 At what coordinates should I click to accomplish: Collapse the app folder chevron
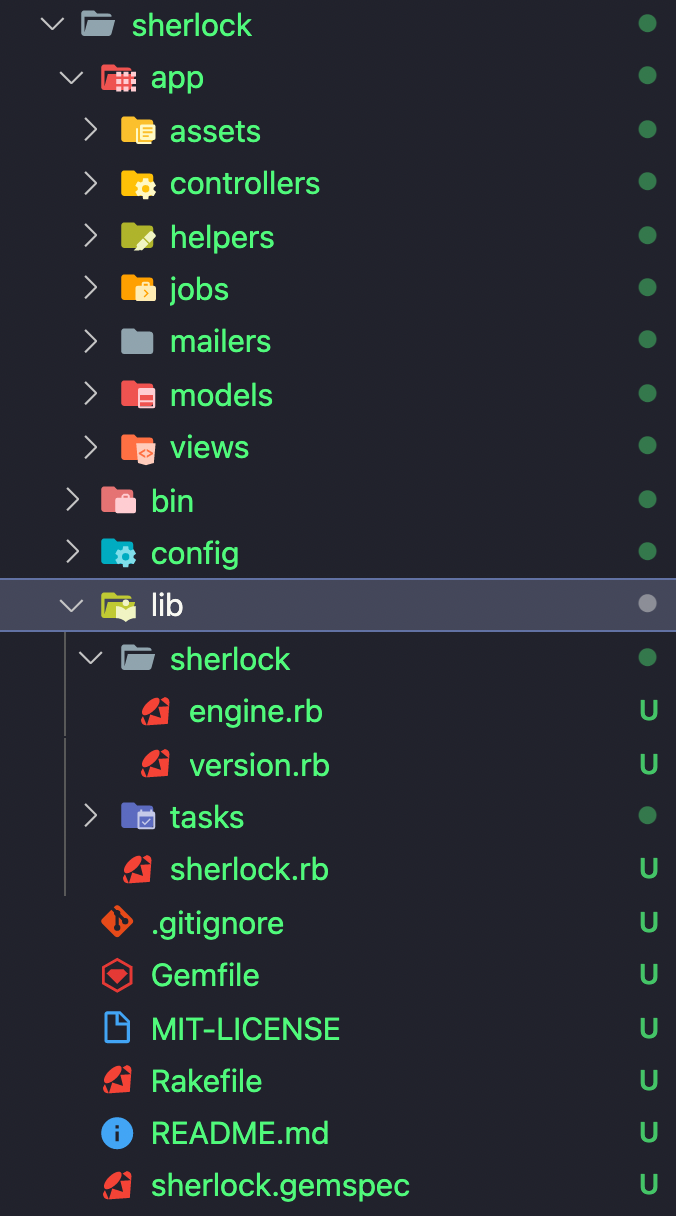(72, 78)
